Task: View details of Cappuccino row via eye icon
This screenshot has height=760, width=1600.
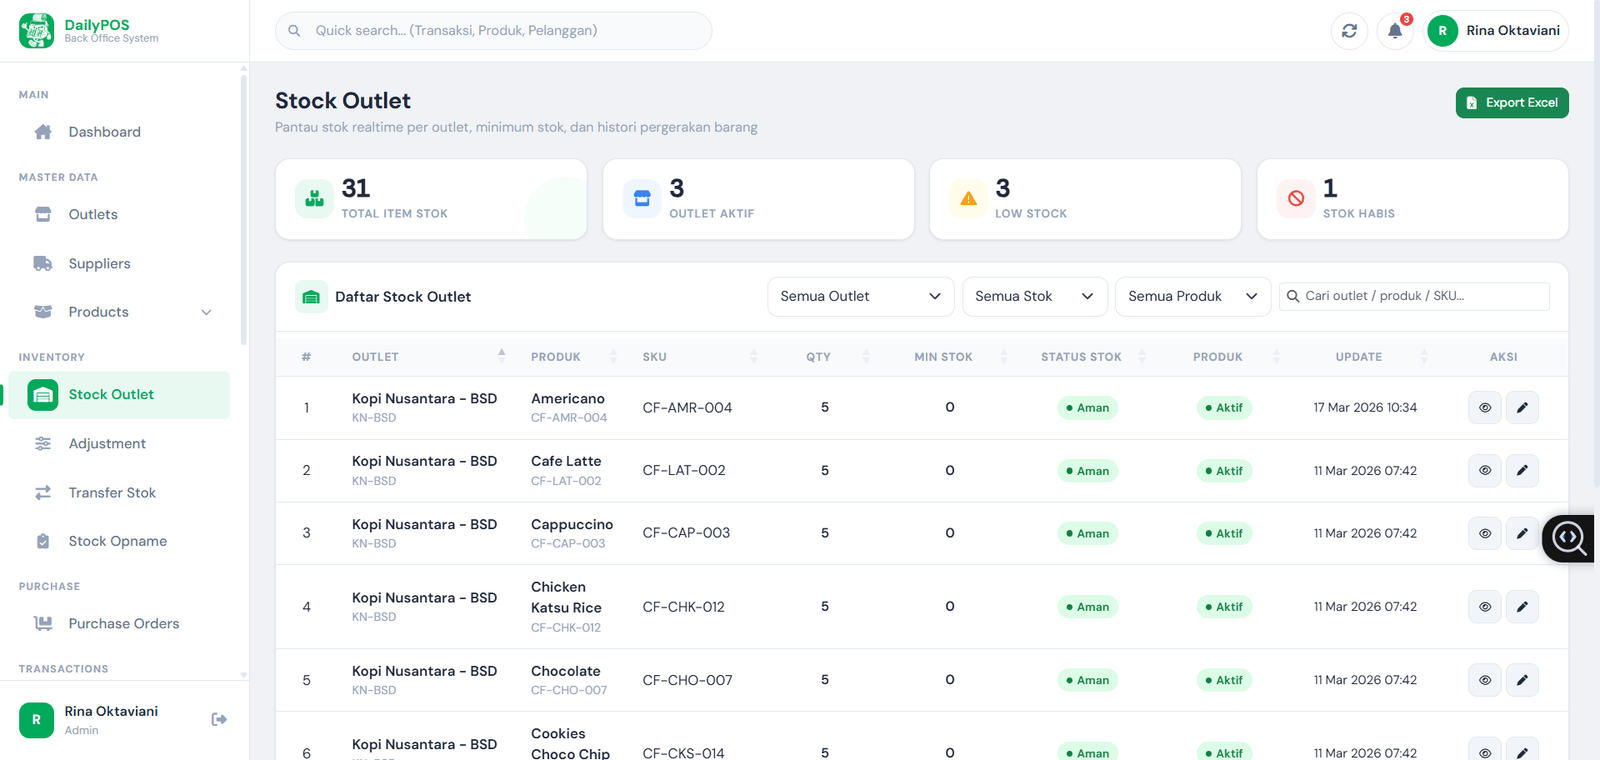Action: coord(1485,533)
